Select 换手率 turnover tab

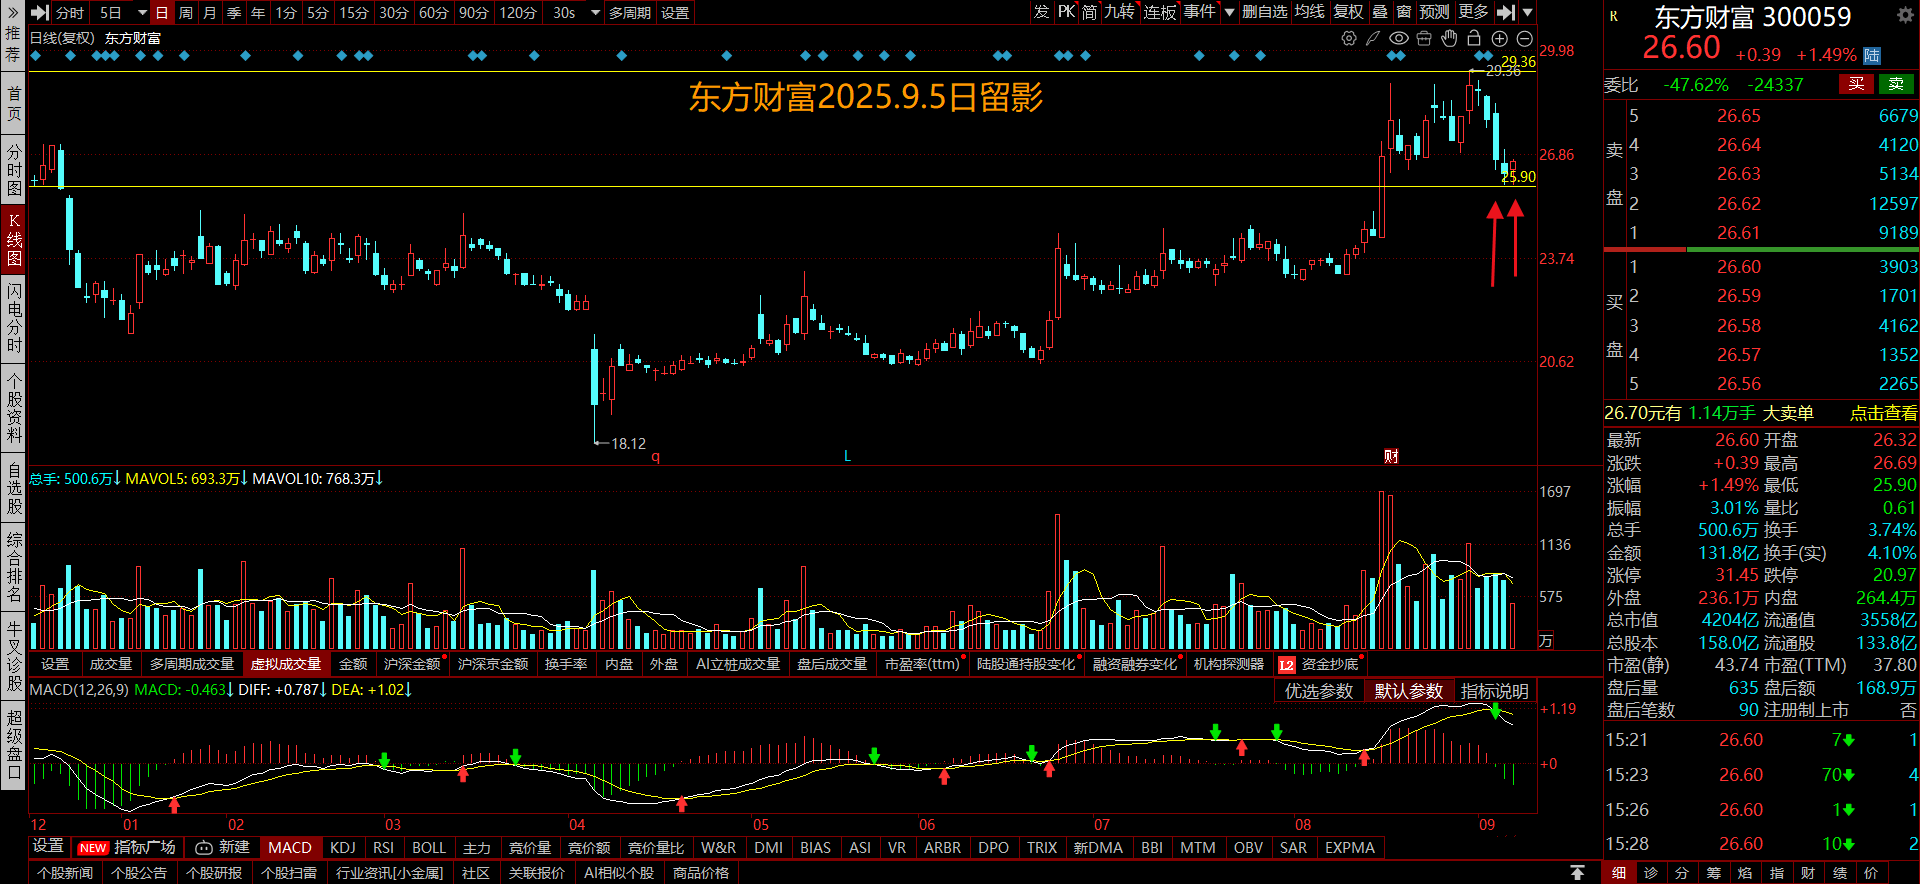(x=566, y=664)
